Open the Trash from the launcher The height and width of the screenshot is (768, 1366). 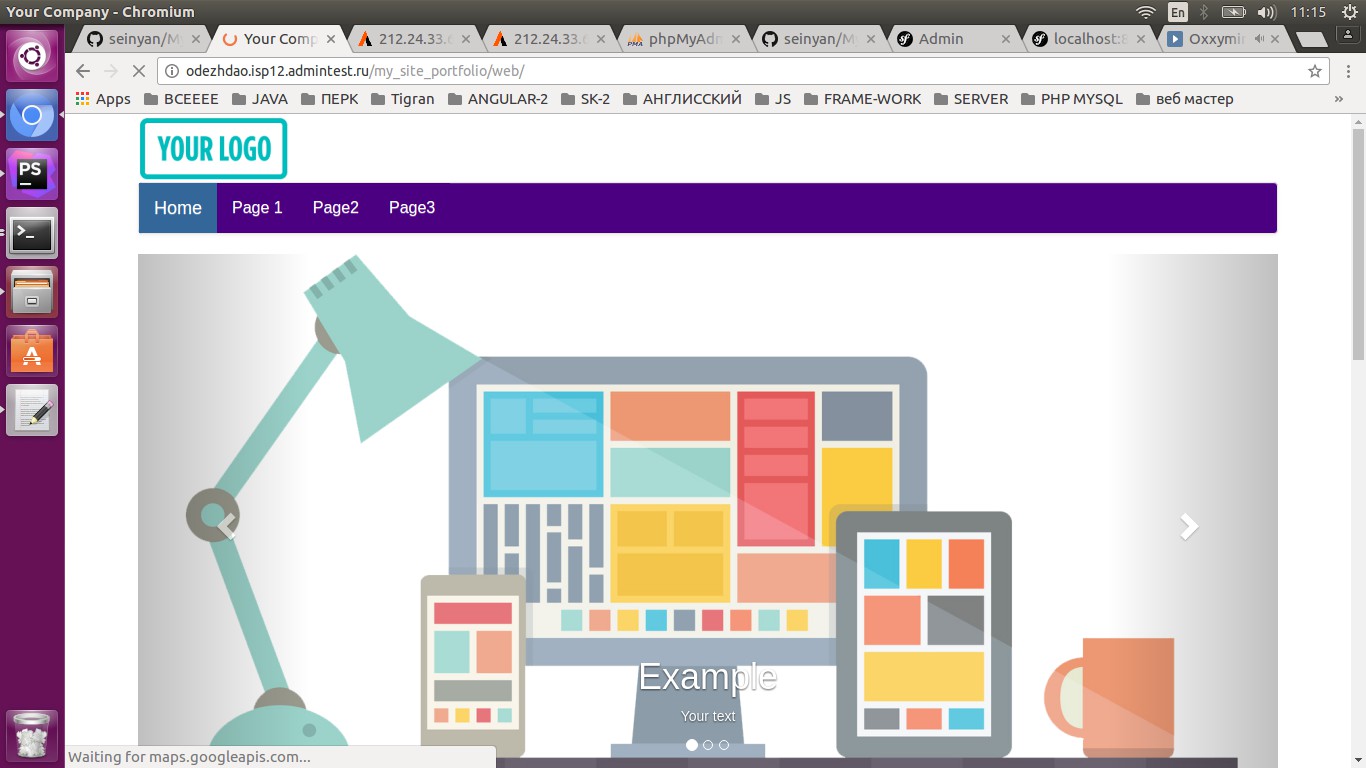(x=33, y=736)
